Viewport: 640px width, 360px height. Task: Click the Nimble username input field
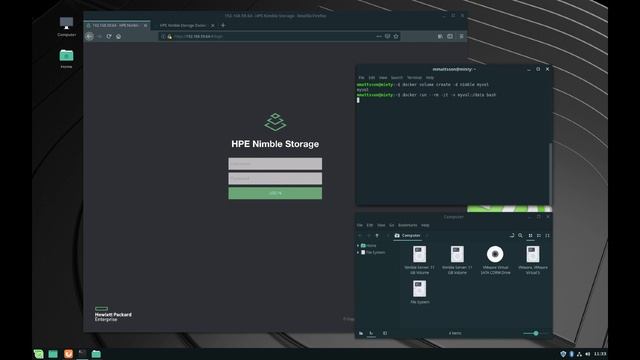click(x=275, y=164)
